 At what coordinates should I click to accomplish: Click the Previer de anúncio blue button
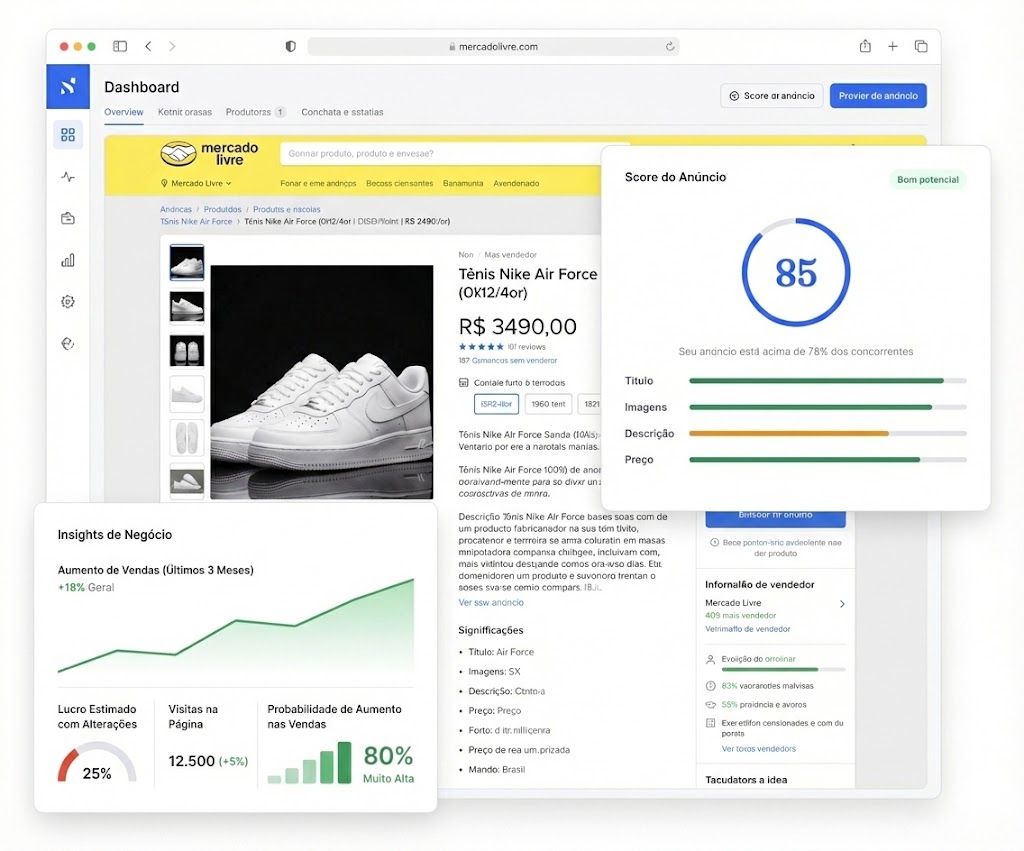tap(877, 96)
